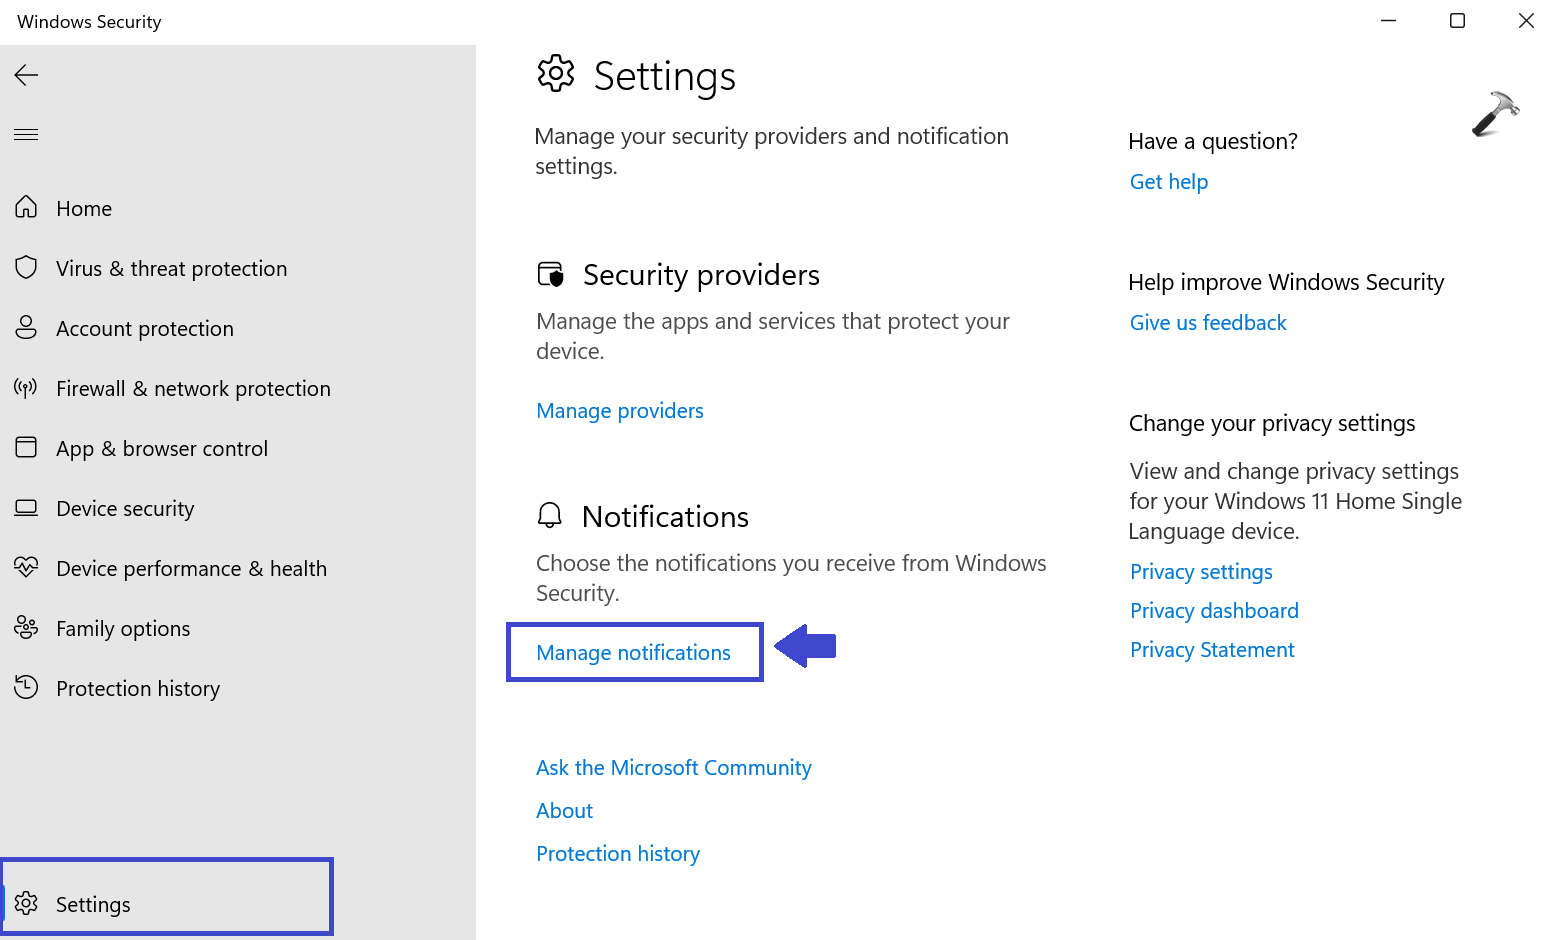This screenshot has height=940, width=1557.
Task: Open the Manage notifications link
Action: coord(633,653)
